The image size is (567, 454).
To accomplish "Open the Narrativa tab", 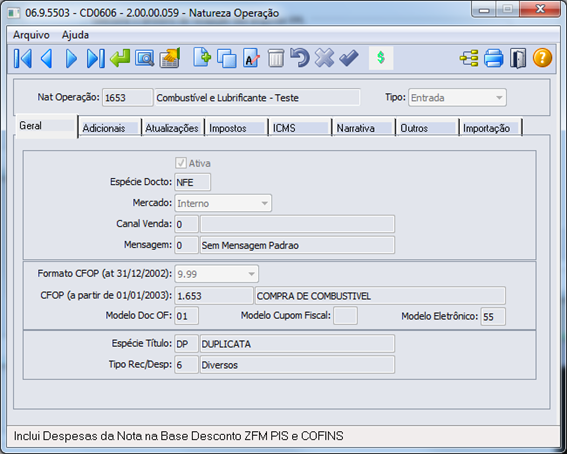I will point(363,128).
